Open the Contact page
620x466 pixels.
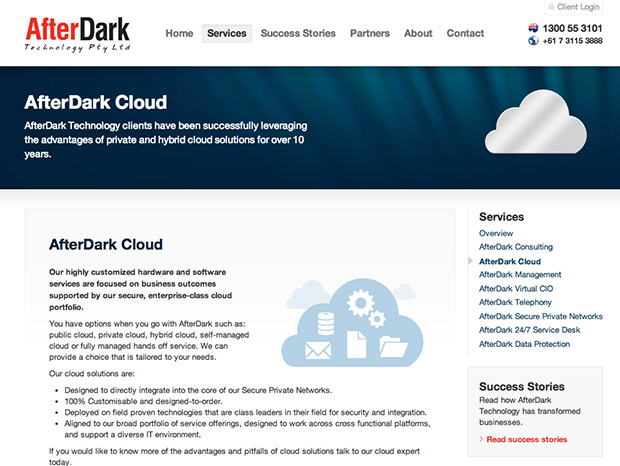coord(465,33)
